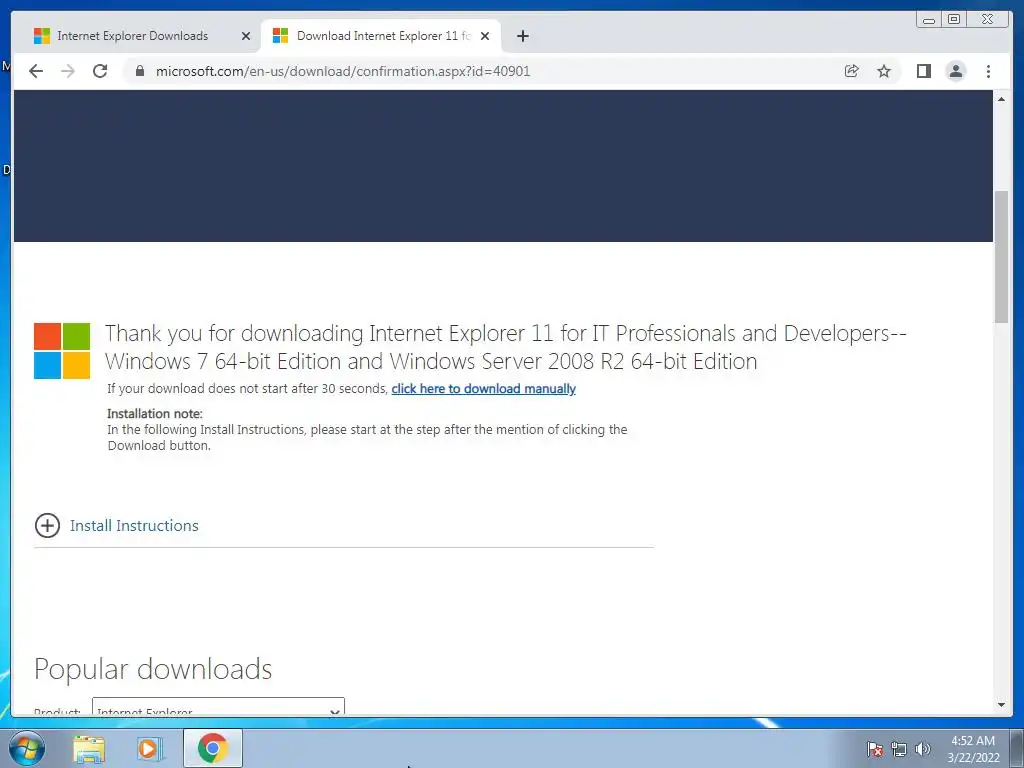Open network status tray icon

(x=899, y=749)
